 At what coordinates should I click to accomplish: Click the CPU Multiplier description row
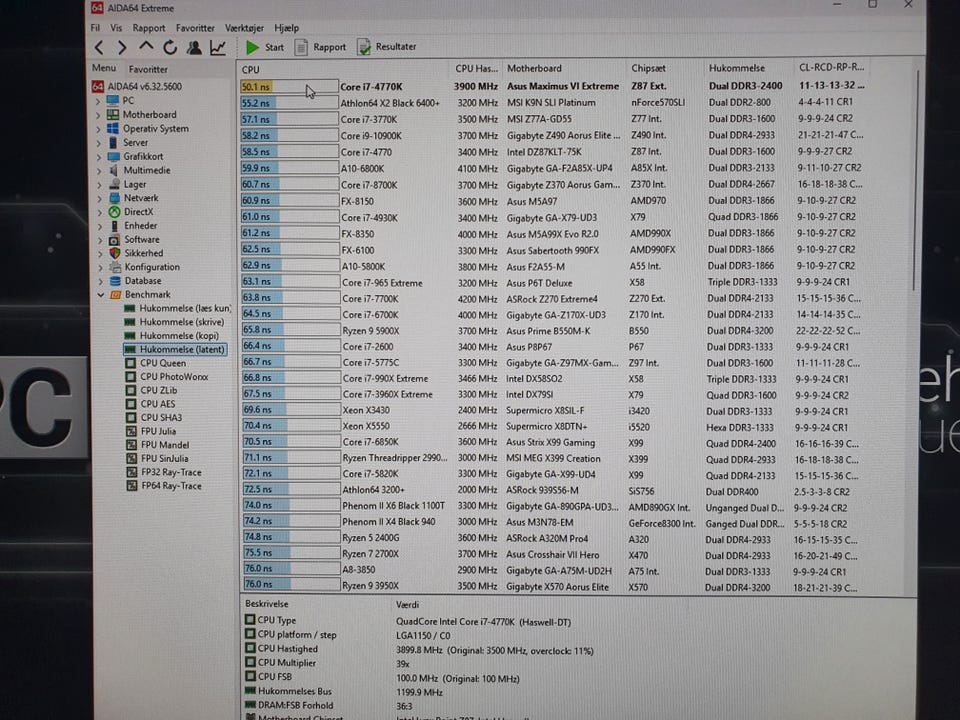tap(328, 663)
